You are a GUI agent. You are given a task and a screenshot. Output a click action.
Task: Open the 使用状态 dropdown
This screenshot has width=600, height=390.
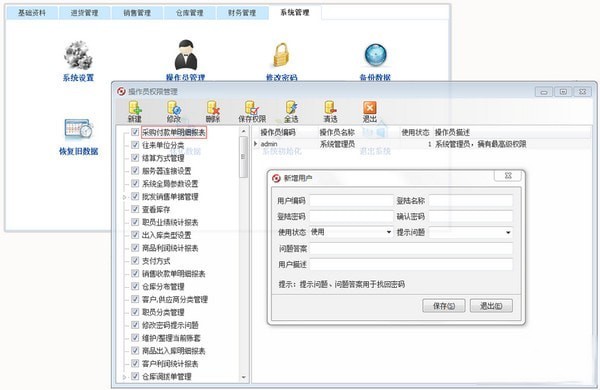389,232
